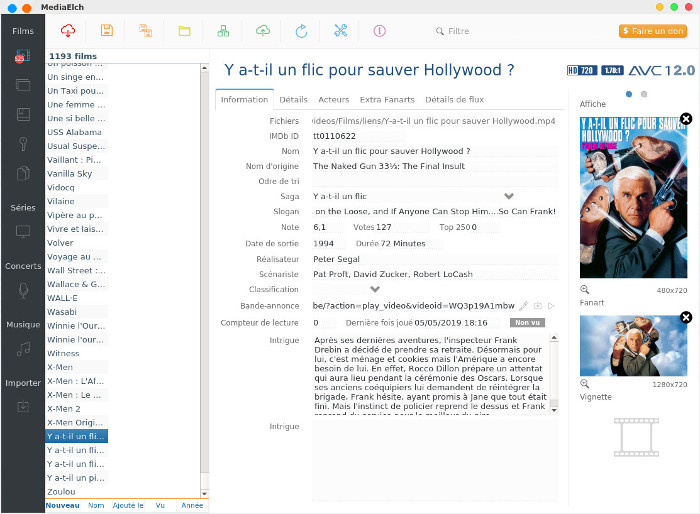Click the film list scroll down arrow
Viewport: 700px width, 514px height.
(204, 493)
